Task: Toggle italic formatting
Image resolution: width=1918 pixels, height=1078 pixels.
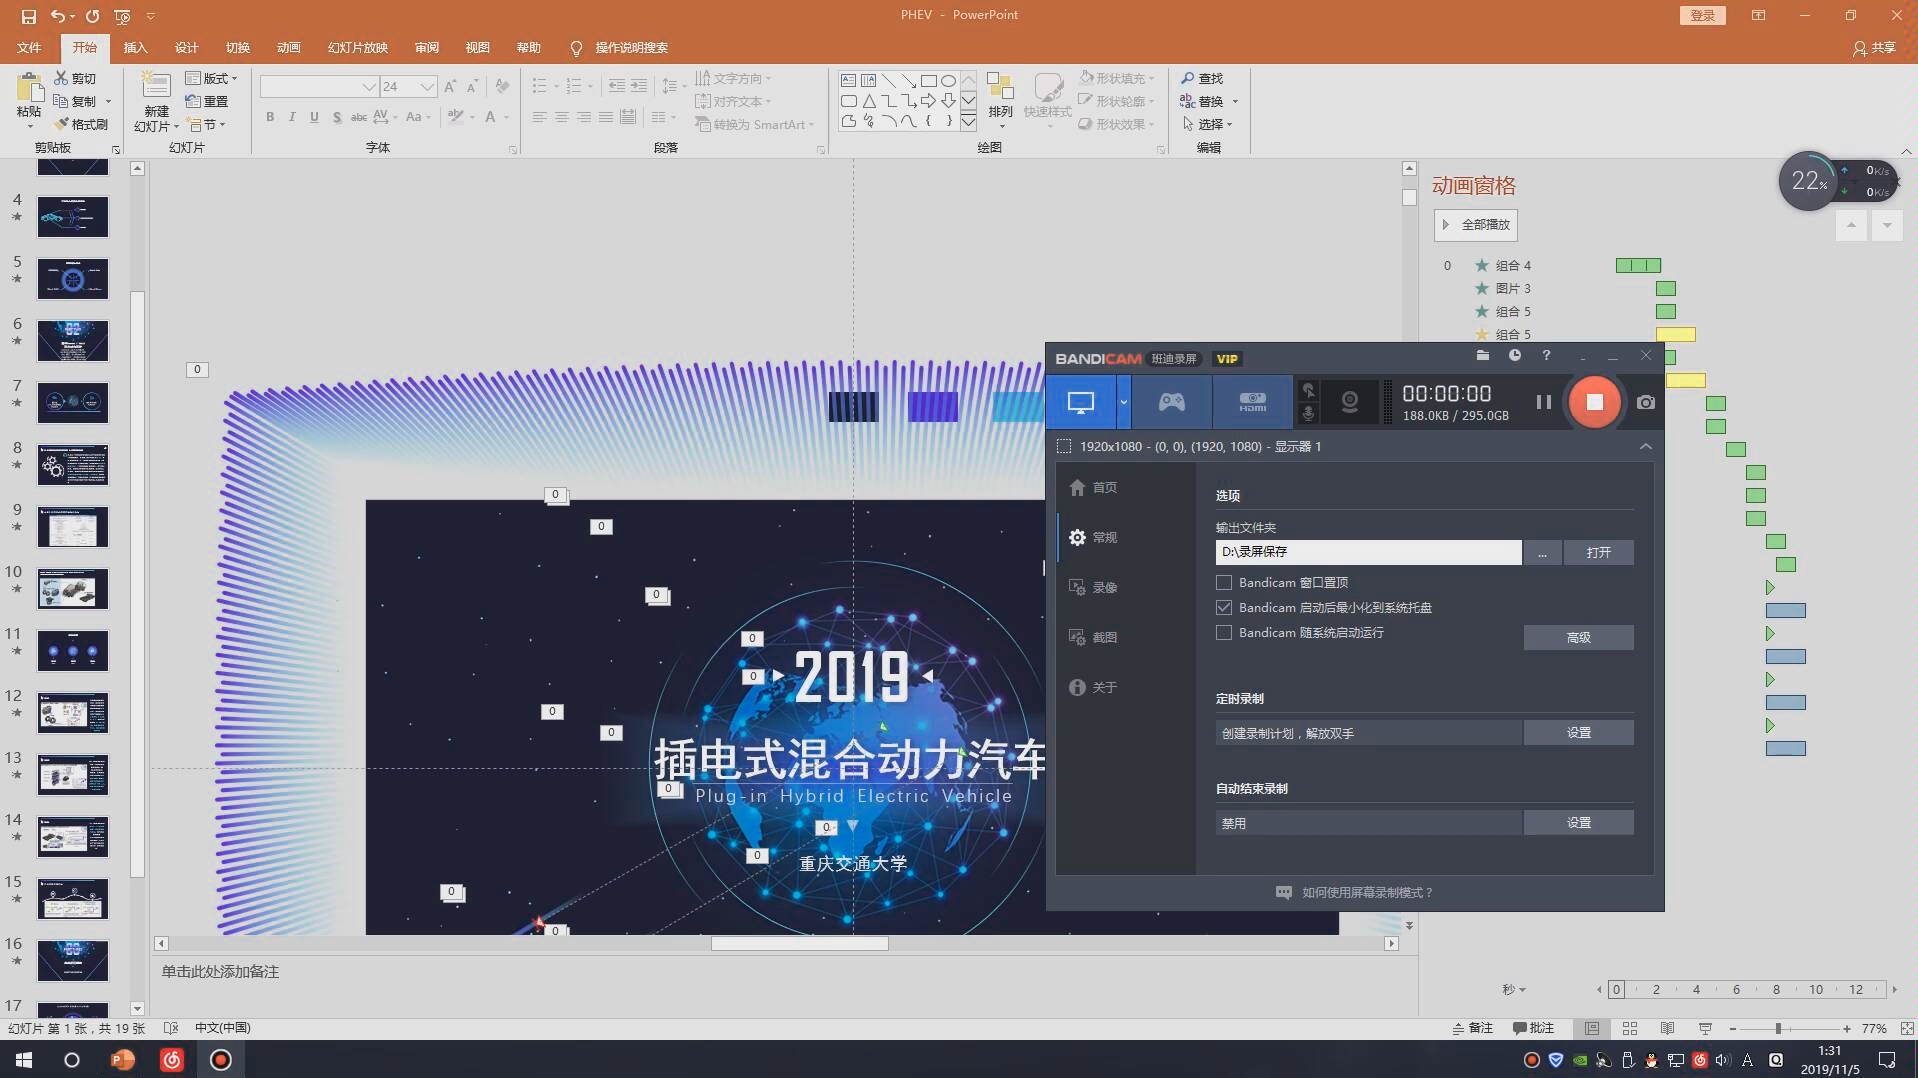Action: pos(292,117)
